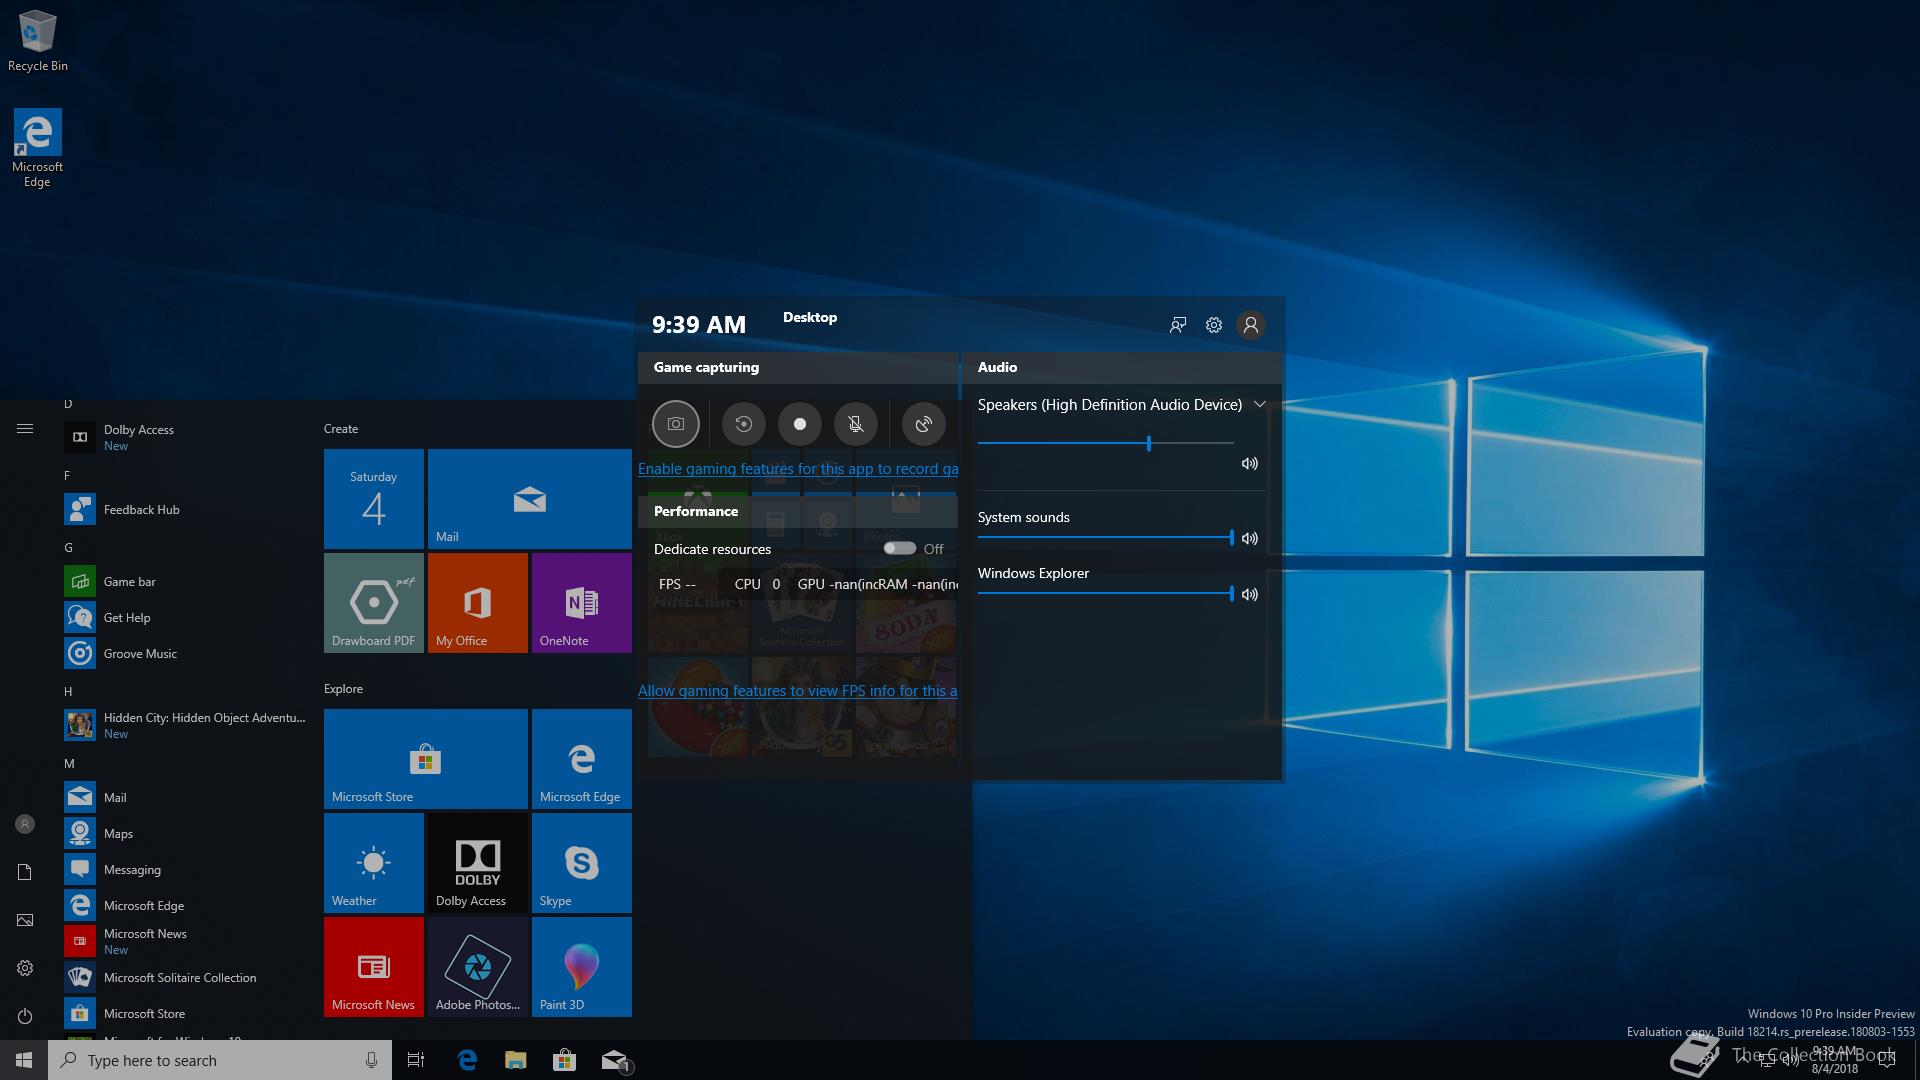Click the Create group heading
Image resolution: width=1920 pixels, height=1080 pixels.
tap(341, 428)
